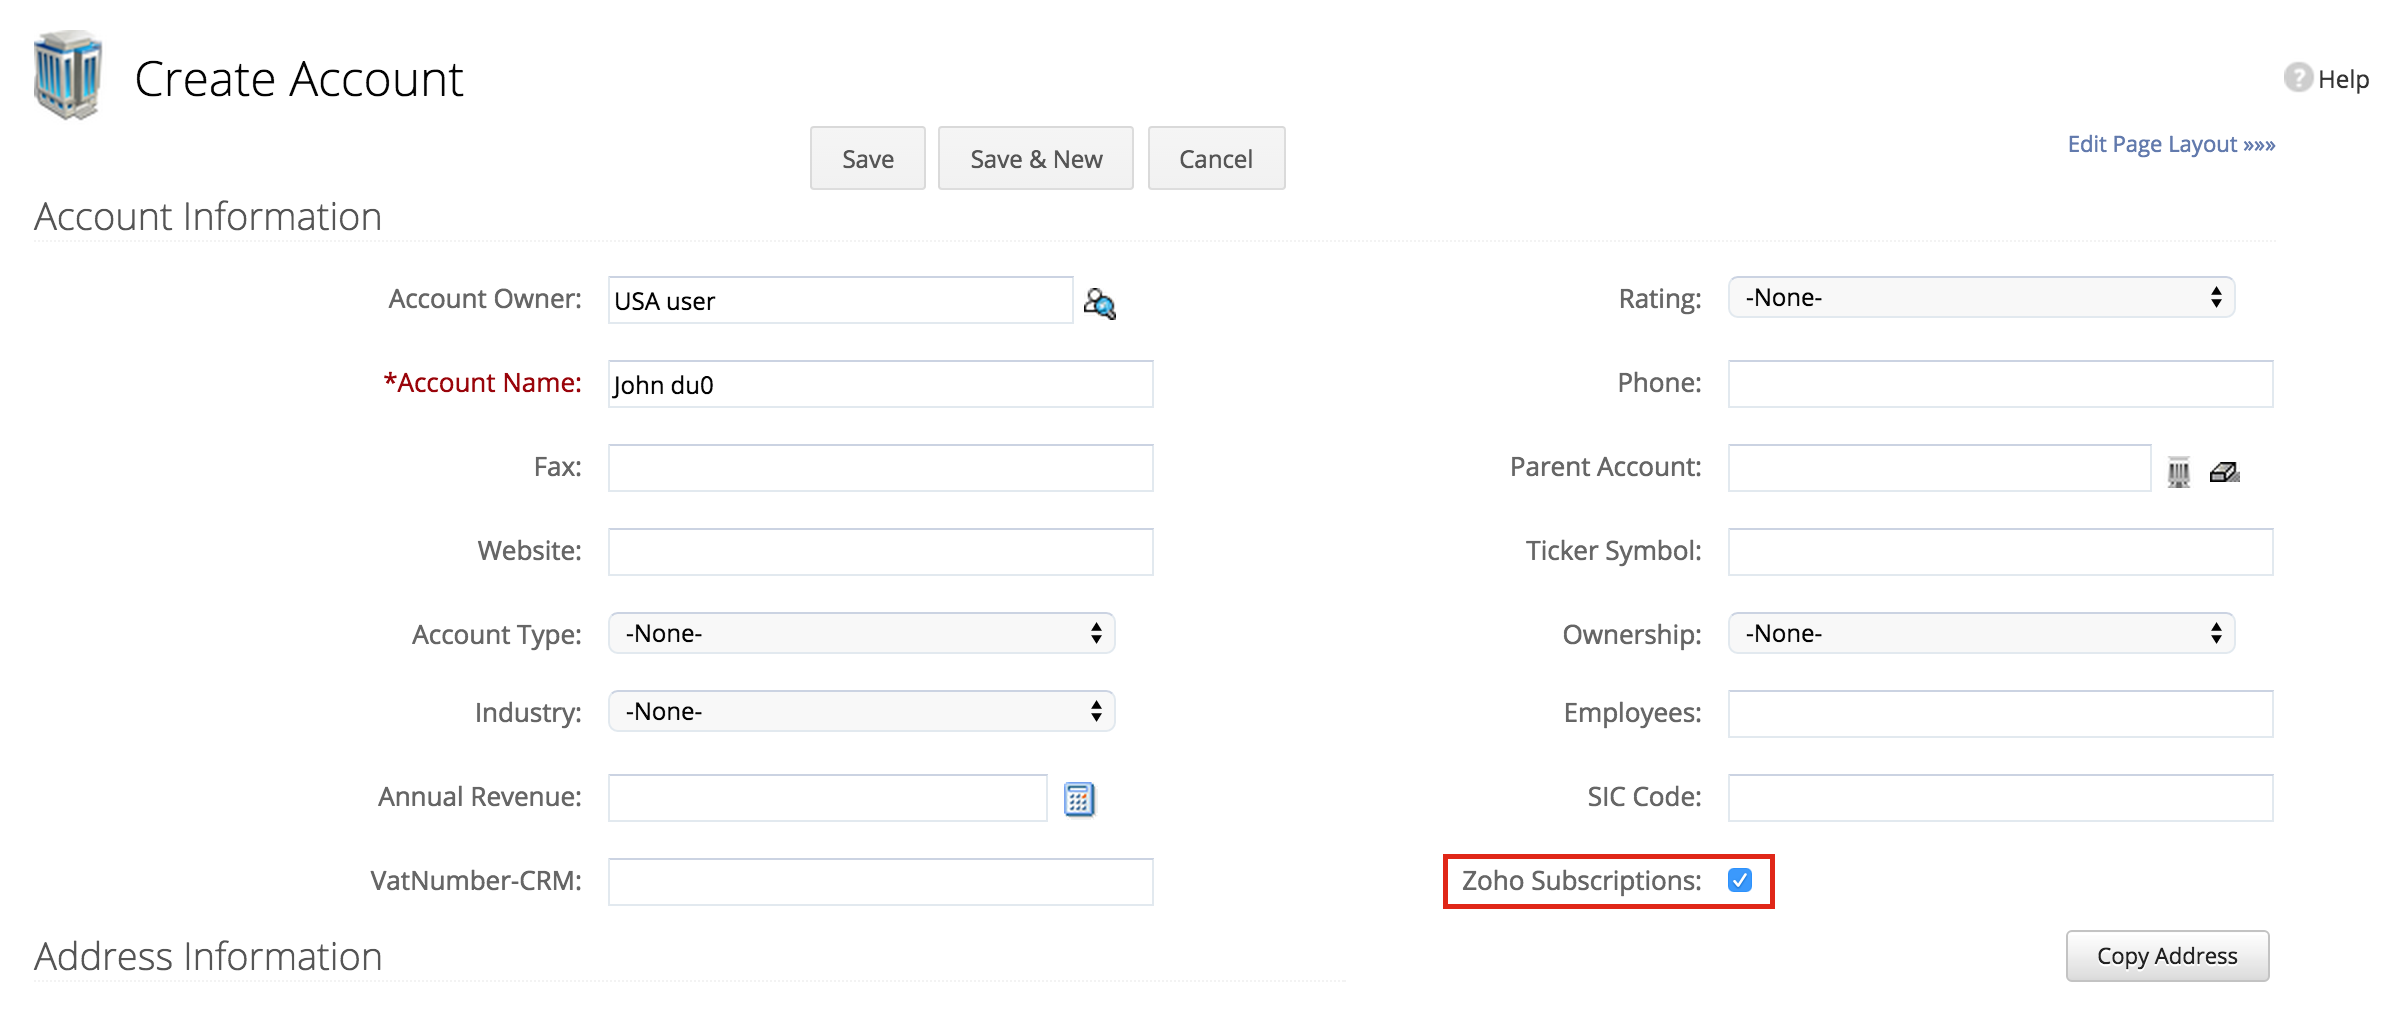Clear Parent Account with the eraser icon
The width and height of the screenshot is (2390, 1012).
click(2224, 470)
